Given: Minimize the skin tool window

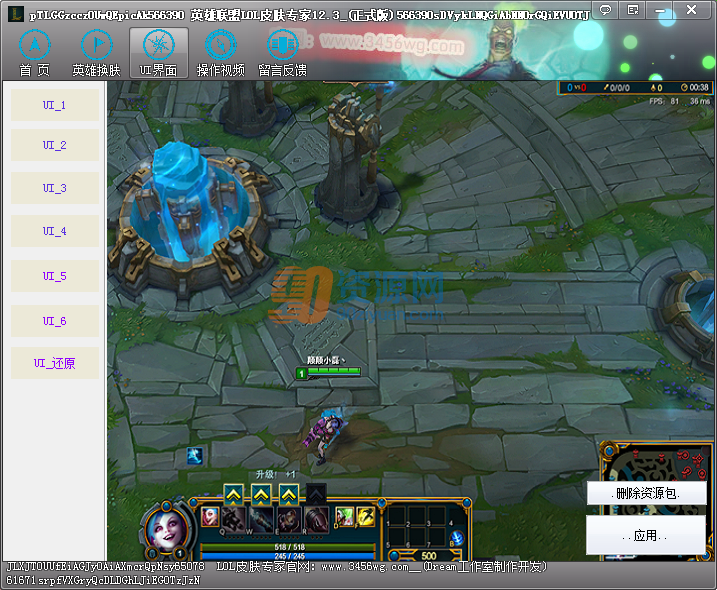Looking at the screenshot, I should [659, 10].
